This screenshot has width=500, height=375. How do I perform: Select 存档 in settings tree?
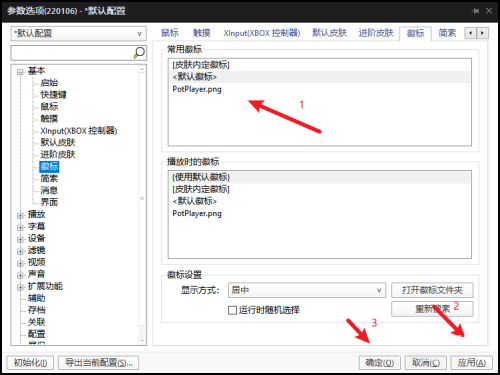pos(36,310)
